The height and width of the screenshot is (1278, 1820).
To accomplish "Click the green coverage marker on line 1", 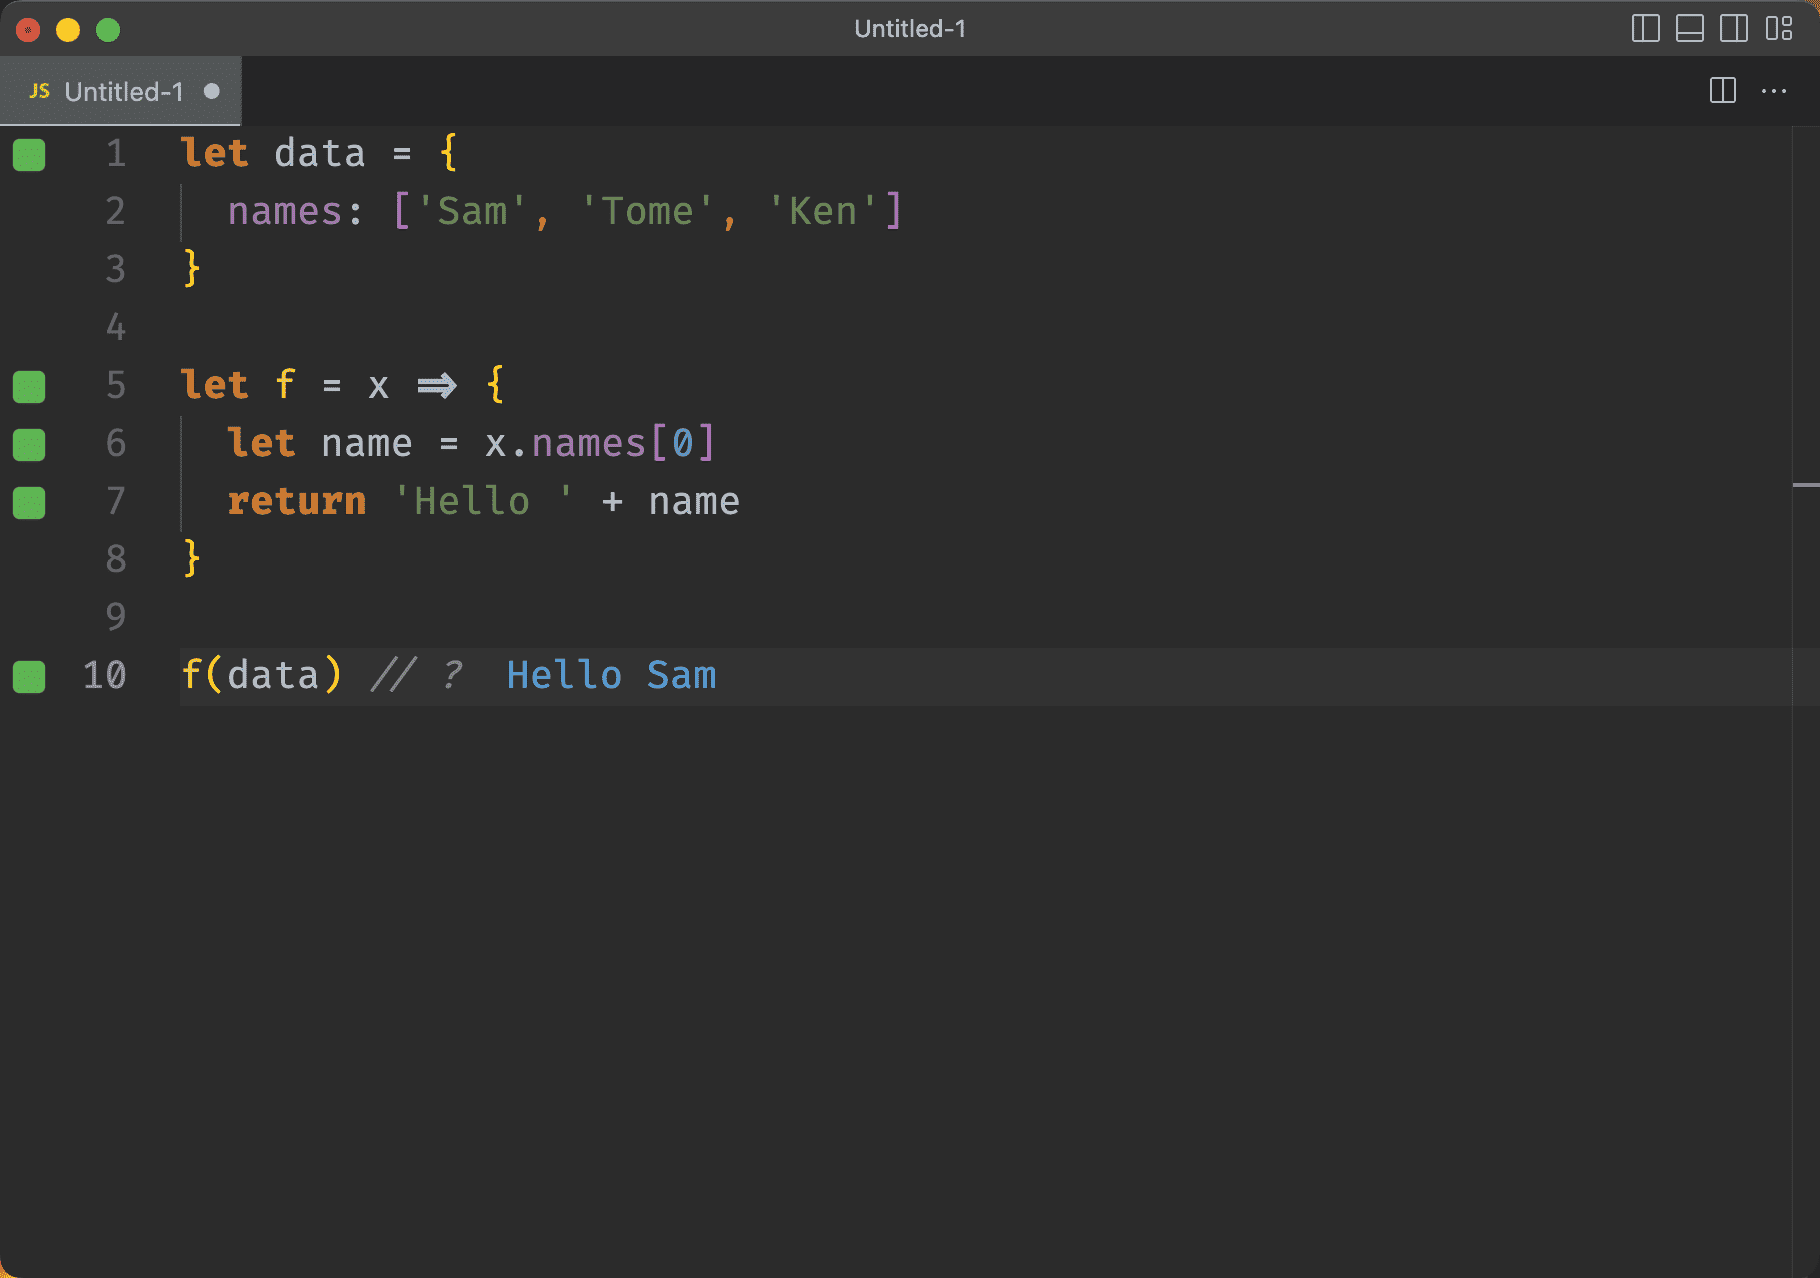I will [29, 155].
